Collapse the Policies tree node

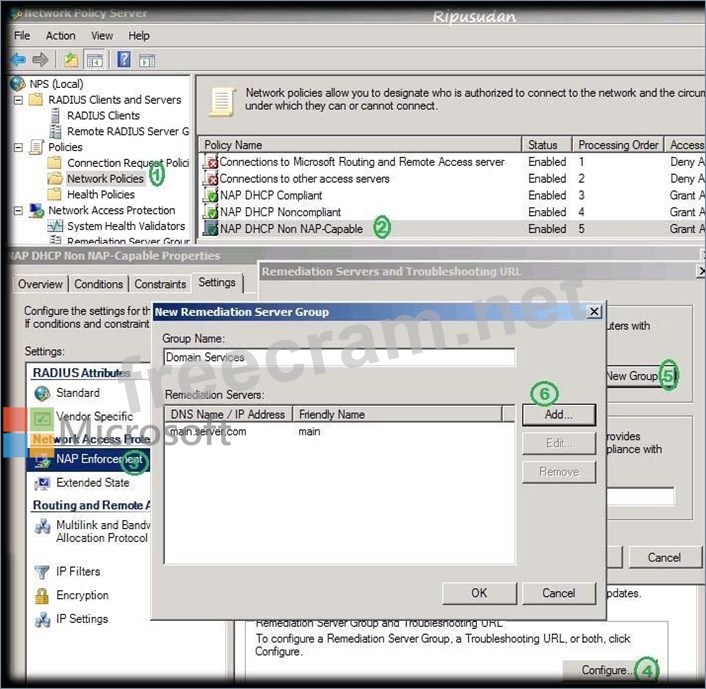18,147
